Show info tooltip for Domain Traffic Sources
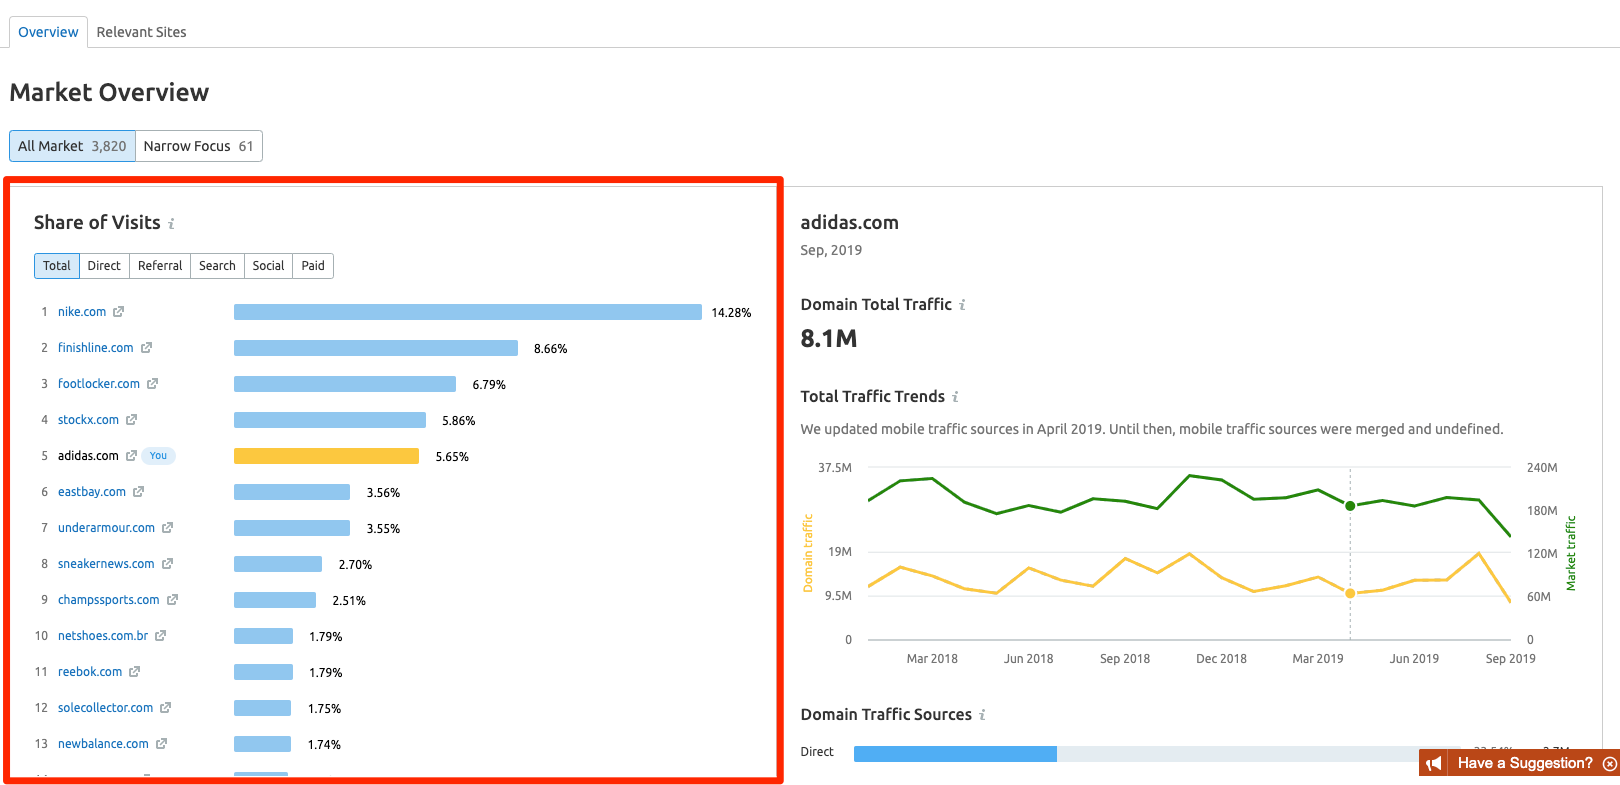The height and width of the screenshot is (785, 1620). tap(982, 715)
